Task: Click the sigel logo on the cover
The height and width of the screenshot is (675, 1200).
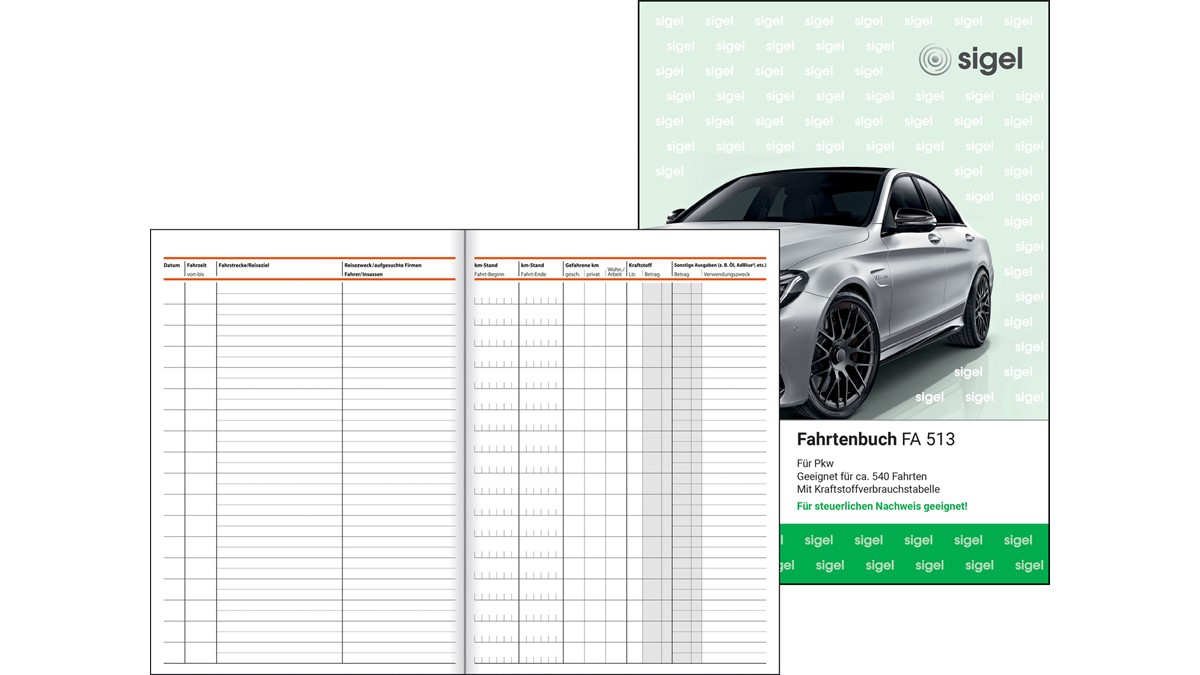Action: coord(971,60)
